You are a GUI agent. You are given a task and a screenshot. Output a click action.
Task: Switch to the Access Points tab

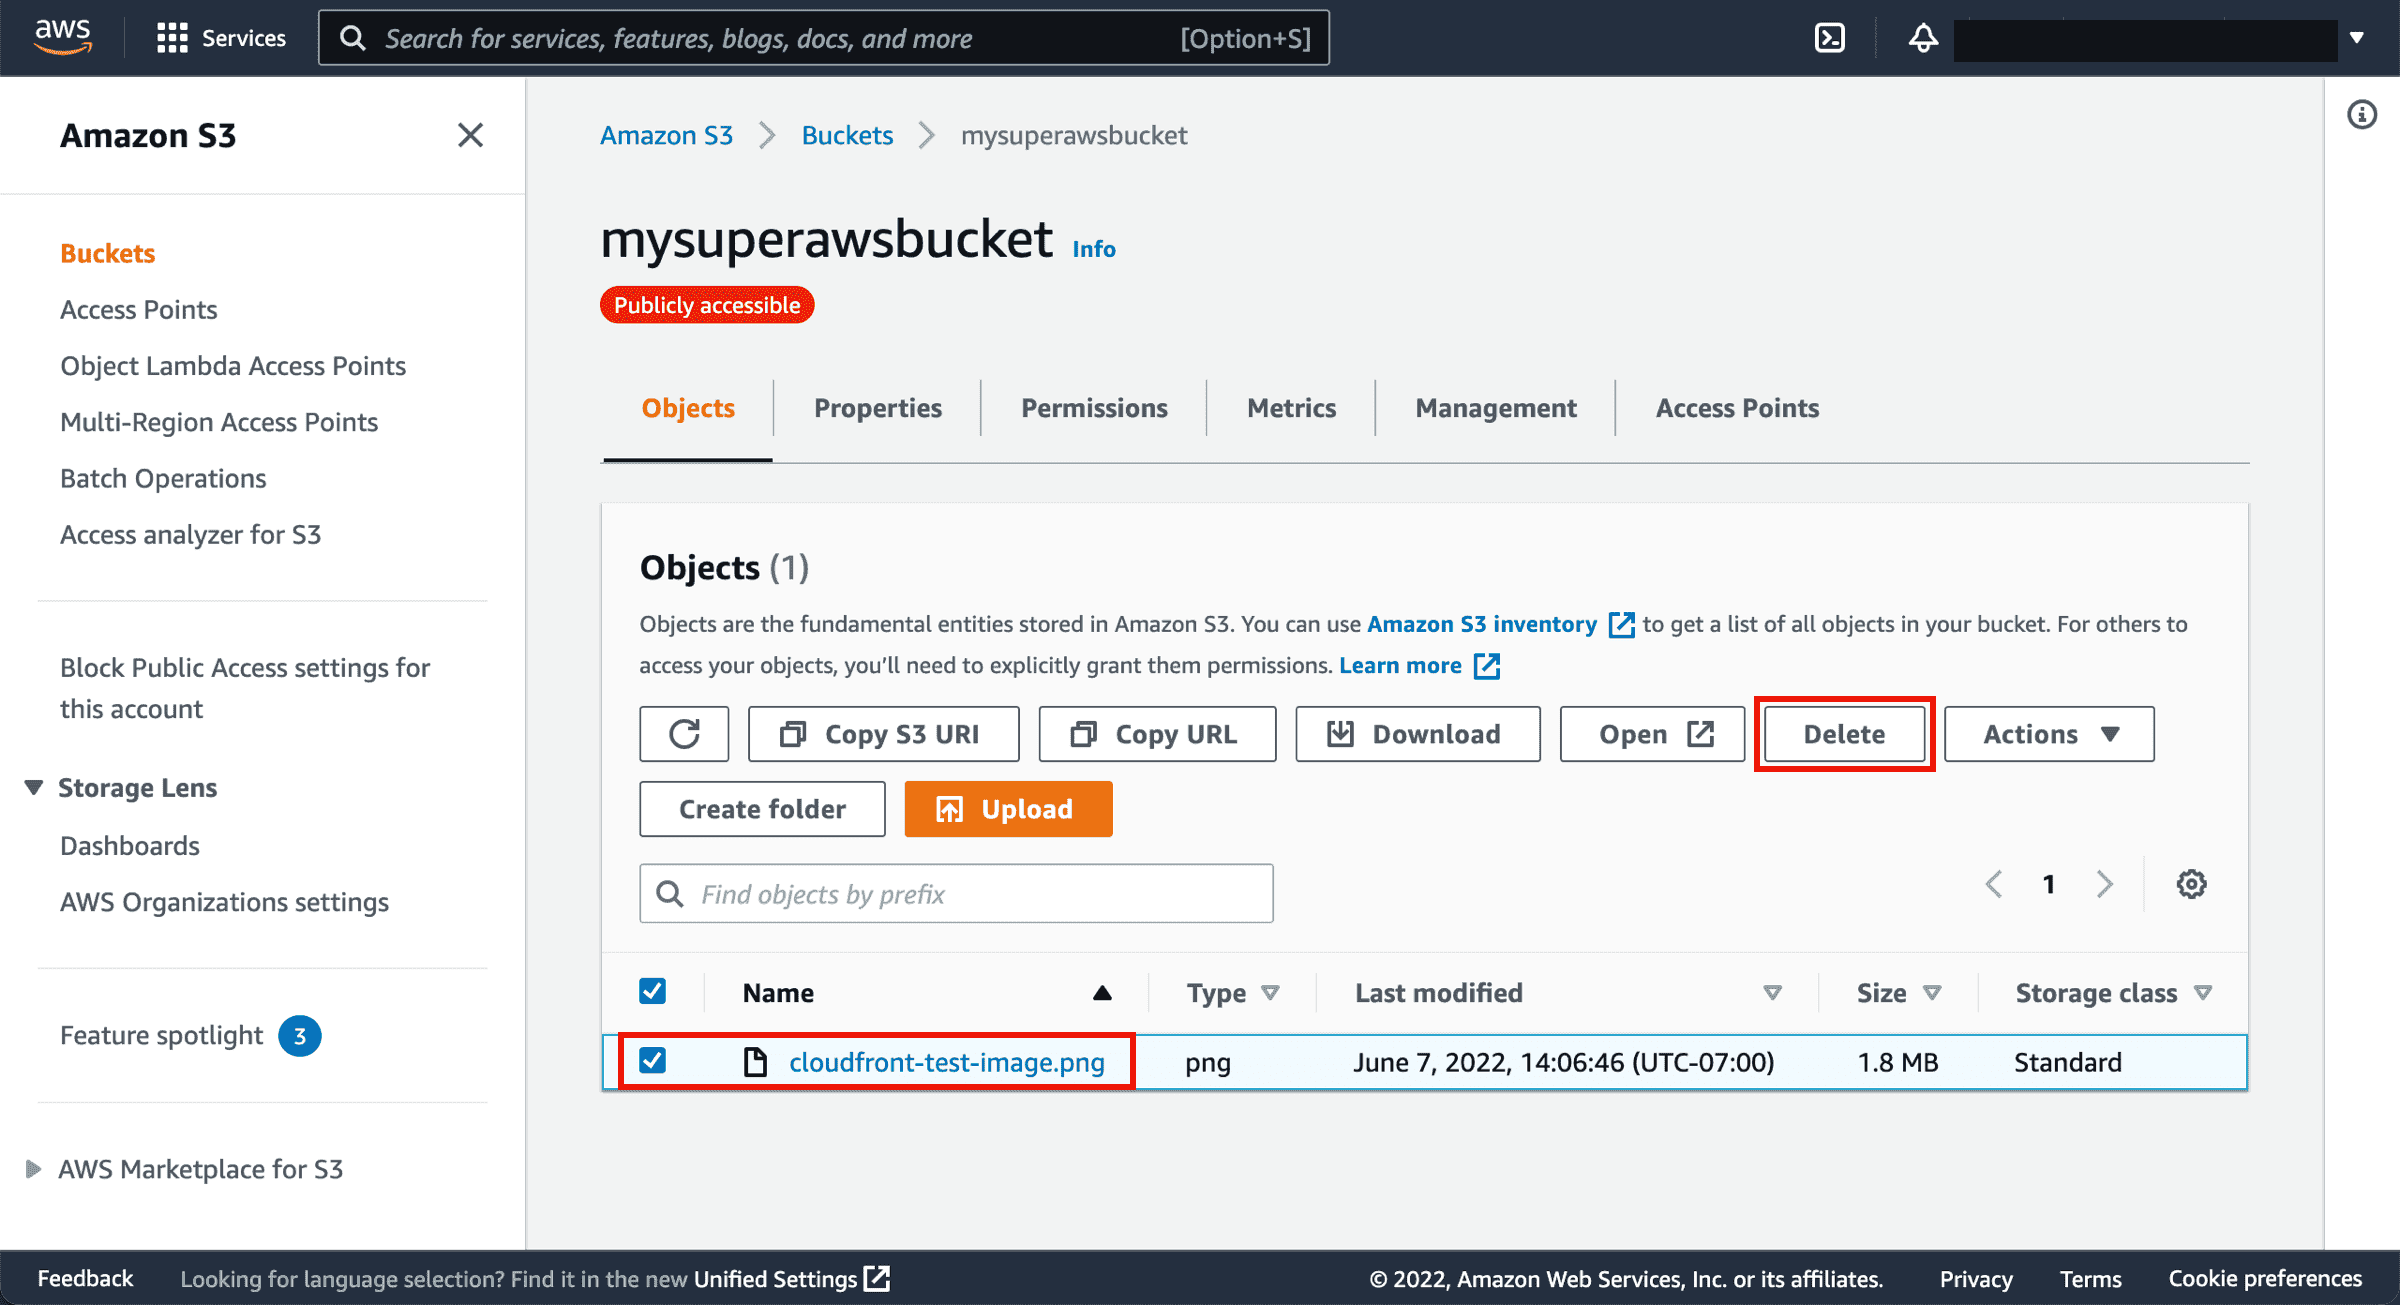[1737, 408]
